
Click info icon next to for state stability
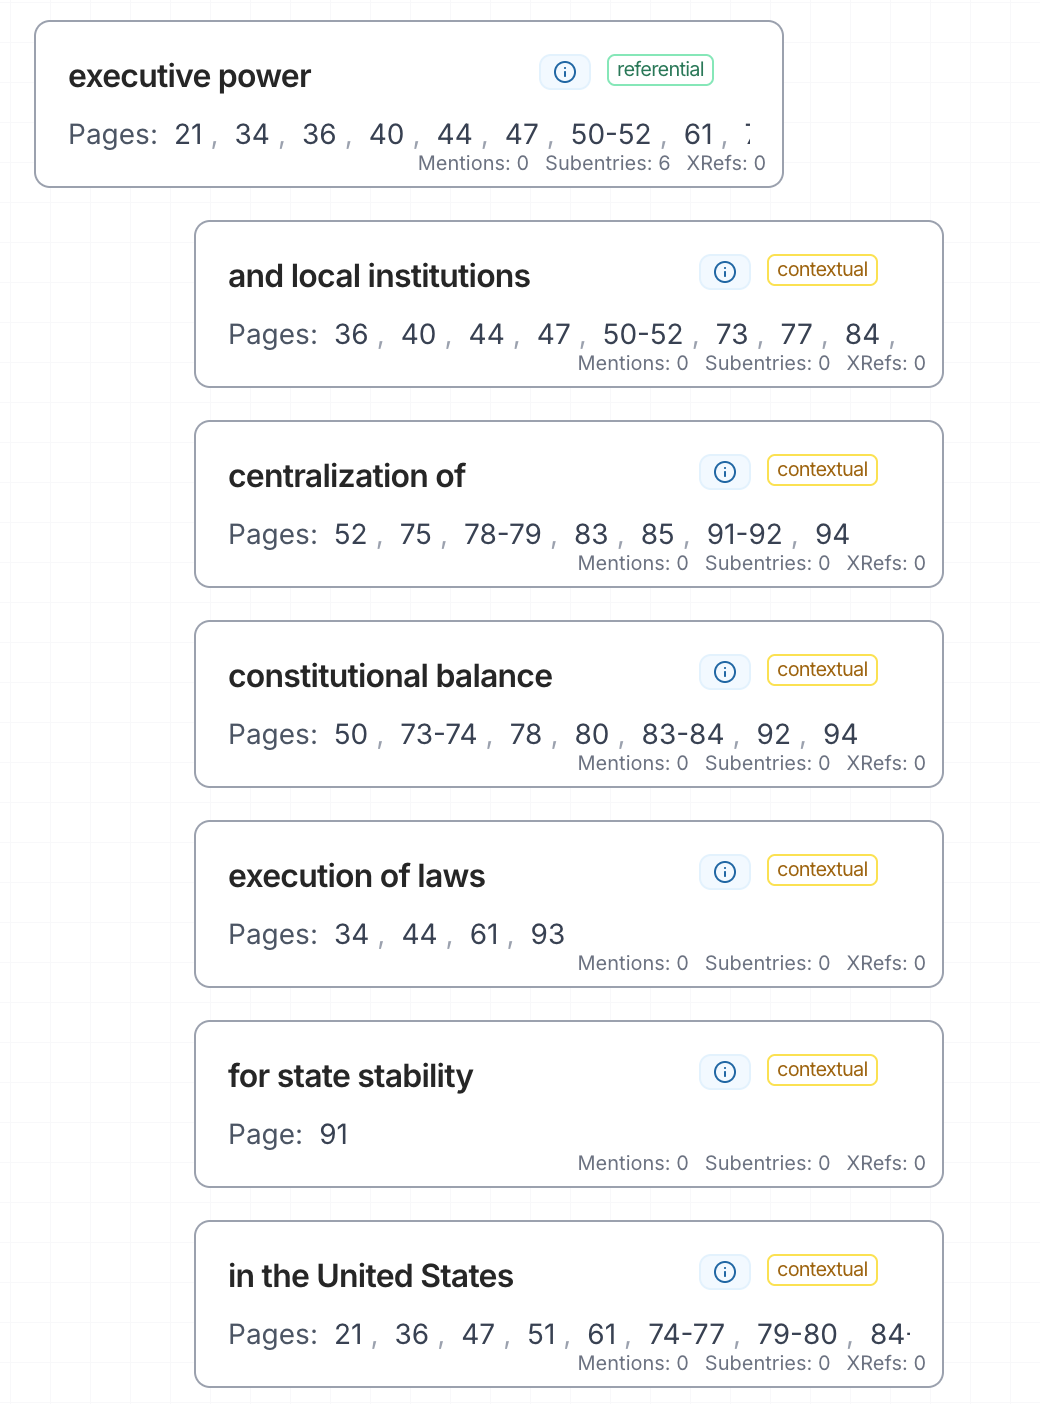[x=724, y=1072]
